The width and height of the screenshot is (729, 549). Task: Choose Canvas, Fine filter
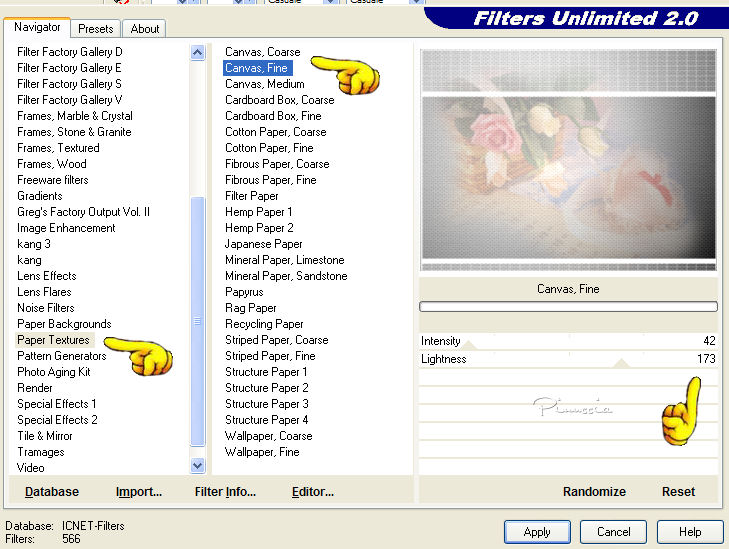click(257, 68)
